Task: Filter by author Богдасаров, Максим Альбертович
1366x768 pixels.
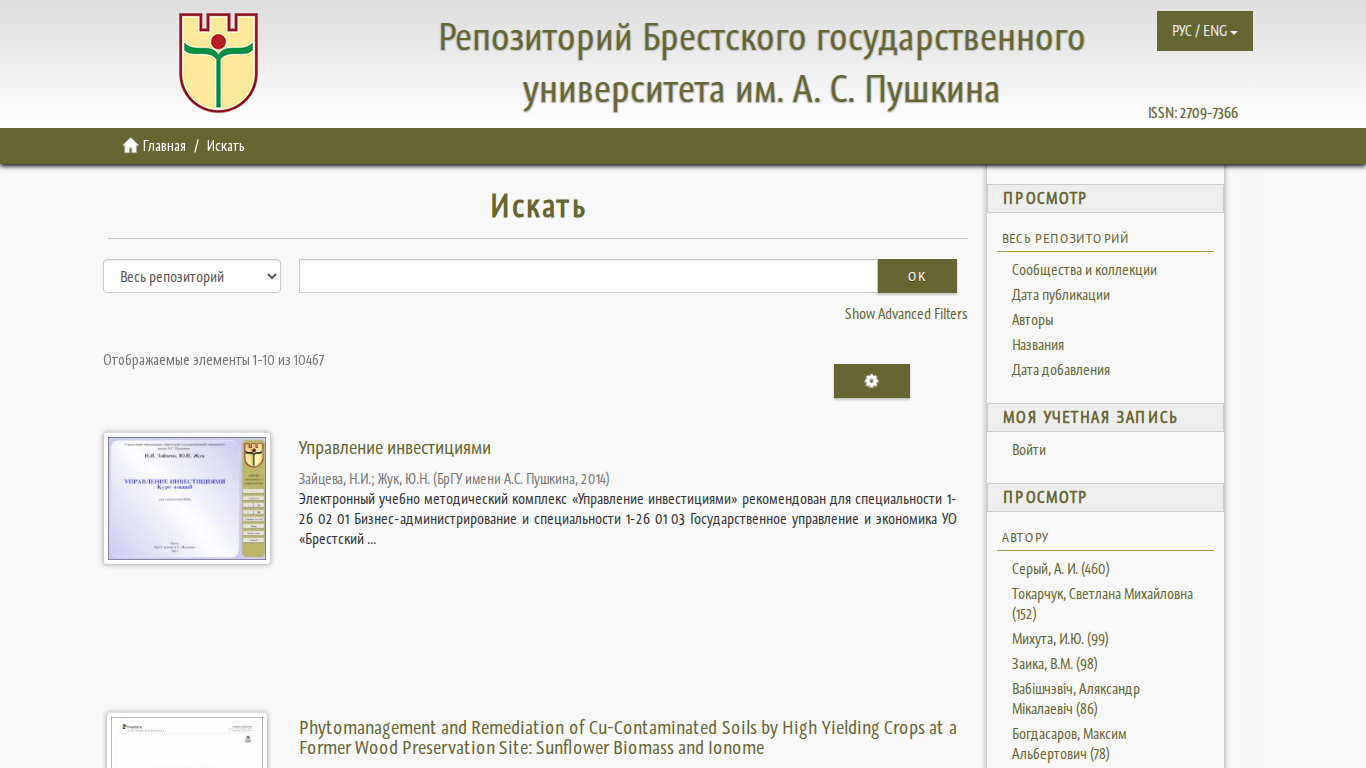Action: click(1069, 744)
